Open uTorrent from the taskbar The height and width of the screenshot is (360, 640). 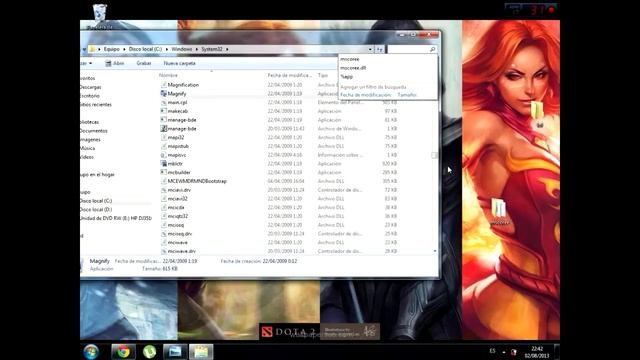pyautogui.click(x=149, y=351)
